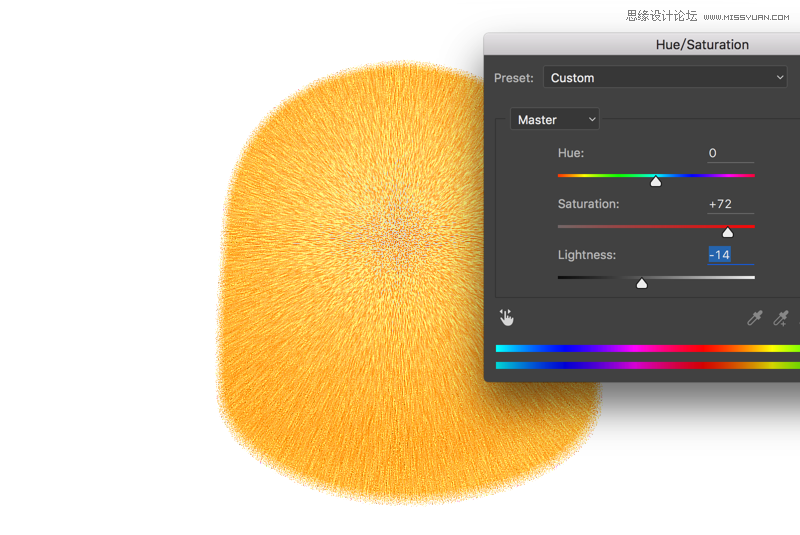800x535 pixels.
Task: Select the on-image adjustment hand tool
Action: 507,318
